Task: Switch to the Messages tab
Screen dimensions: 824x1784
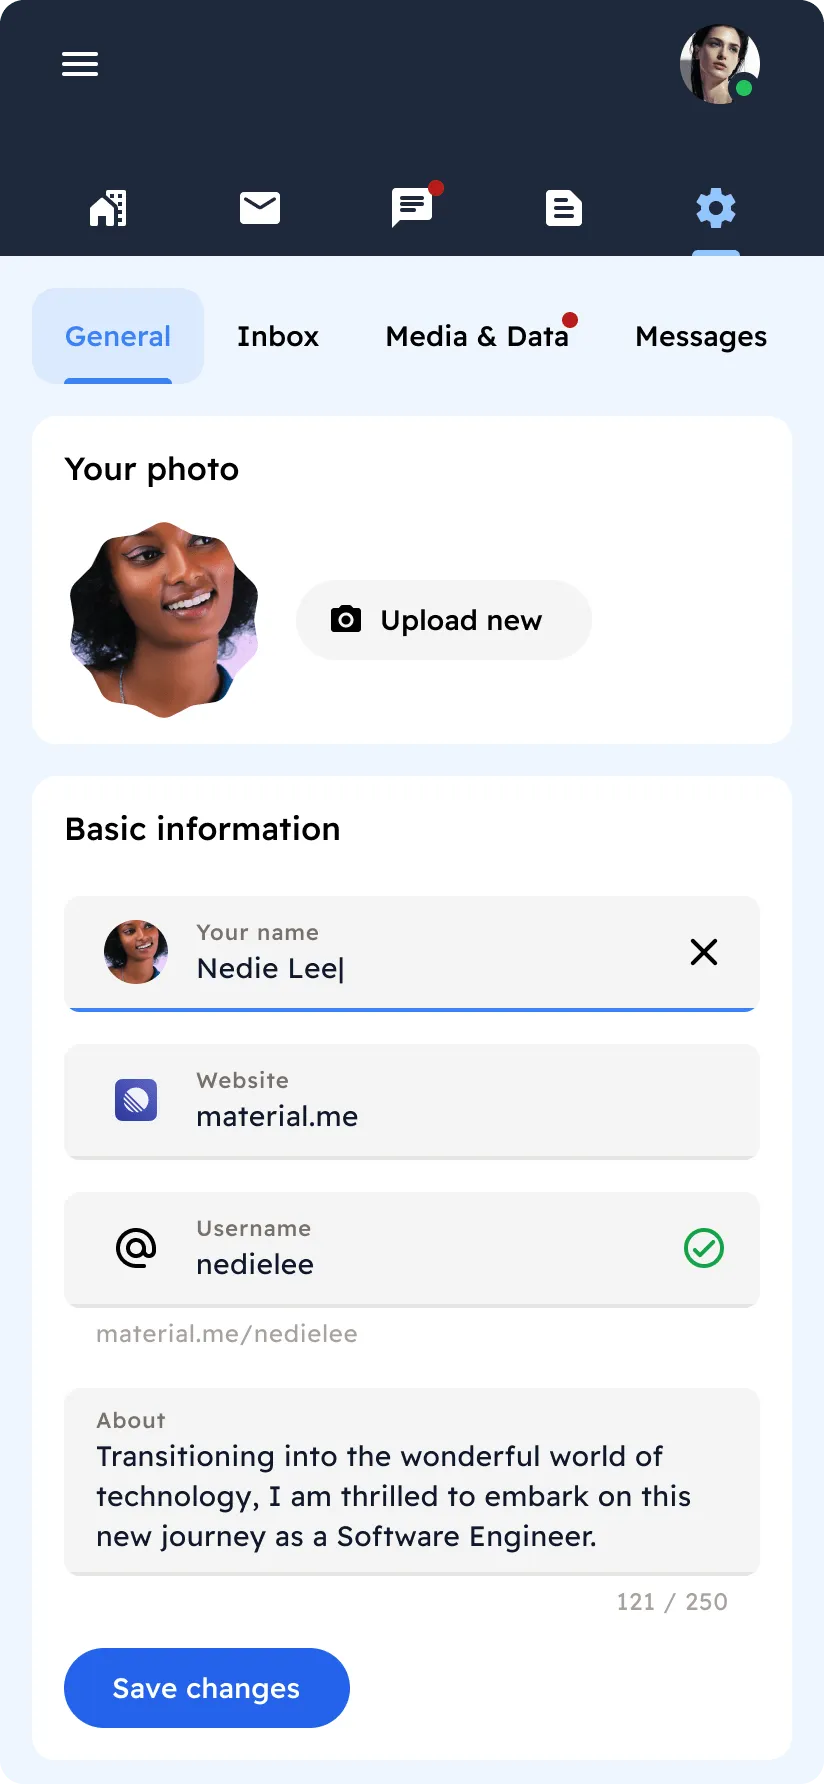Action: tap(701, 336)
